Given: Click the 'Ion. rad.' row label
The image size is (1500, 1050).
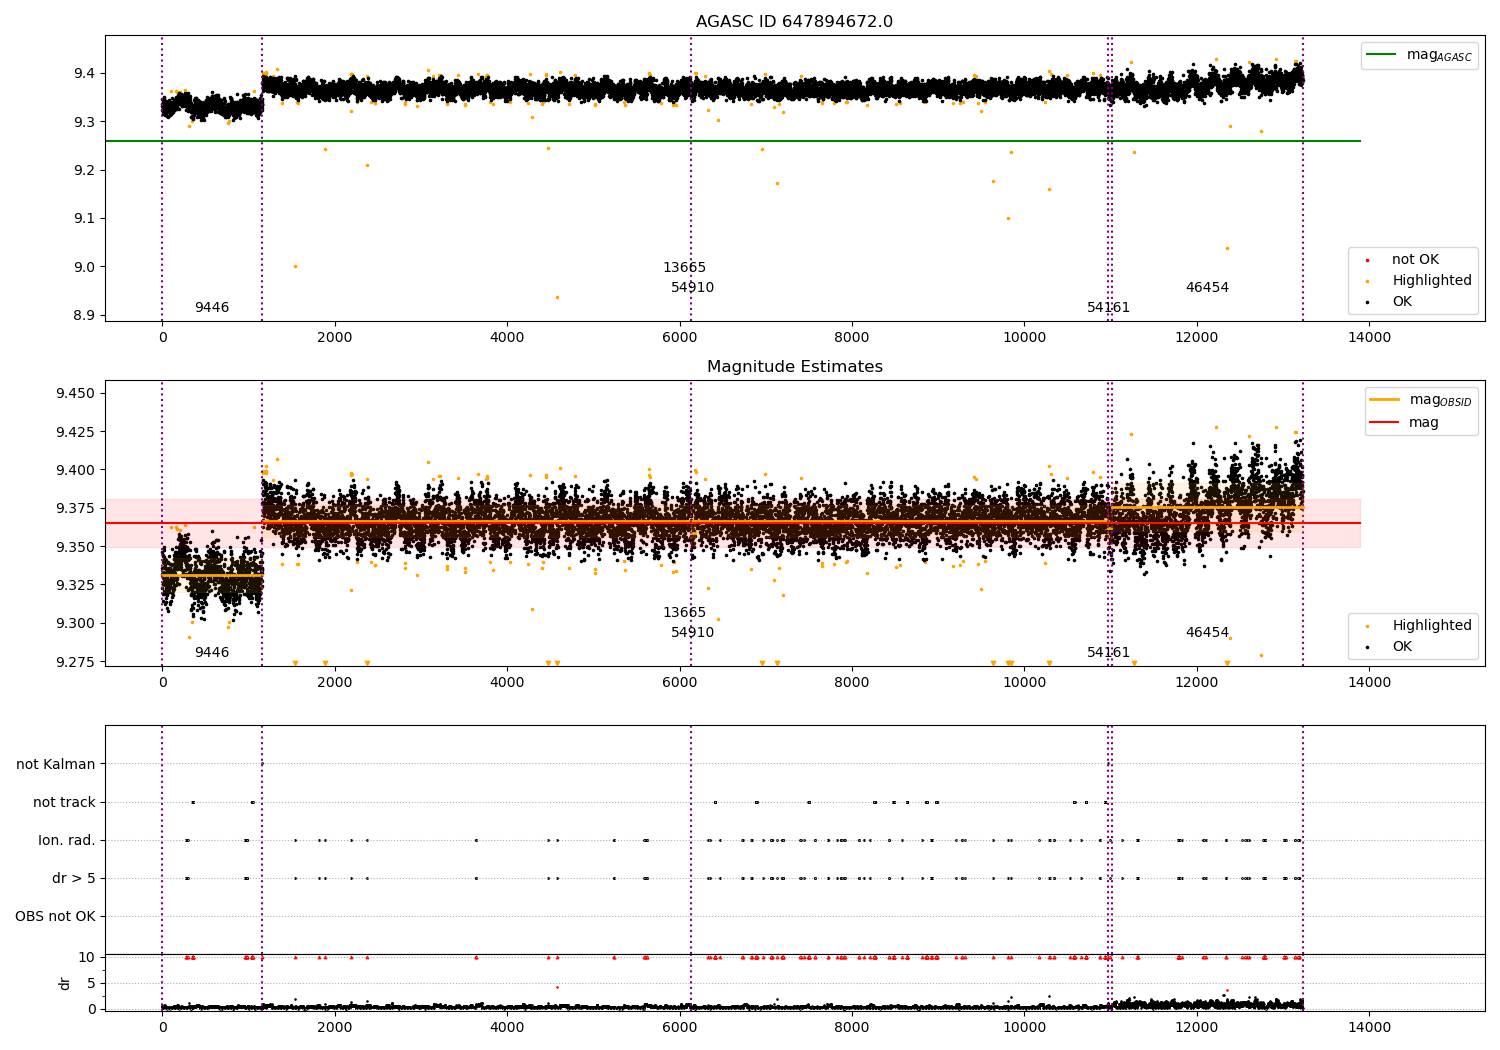Looking at the screenshot, I should [x=67, y=840].
